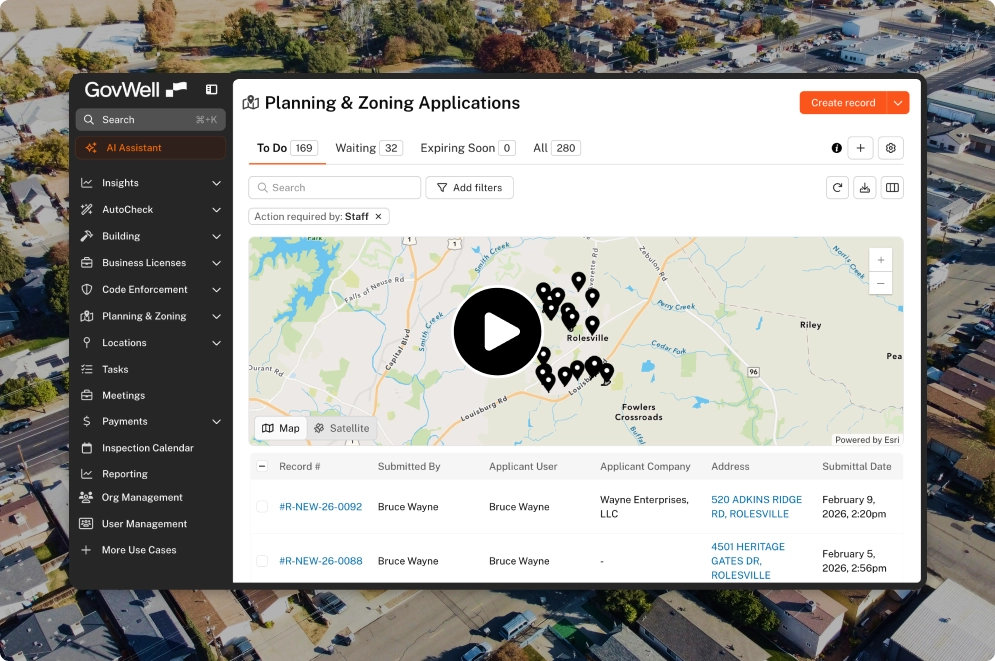This screenshot has height=661, width=995.
Task: Open the view settings gear
Action: (891, 148)
